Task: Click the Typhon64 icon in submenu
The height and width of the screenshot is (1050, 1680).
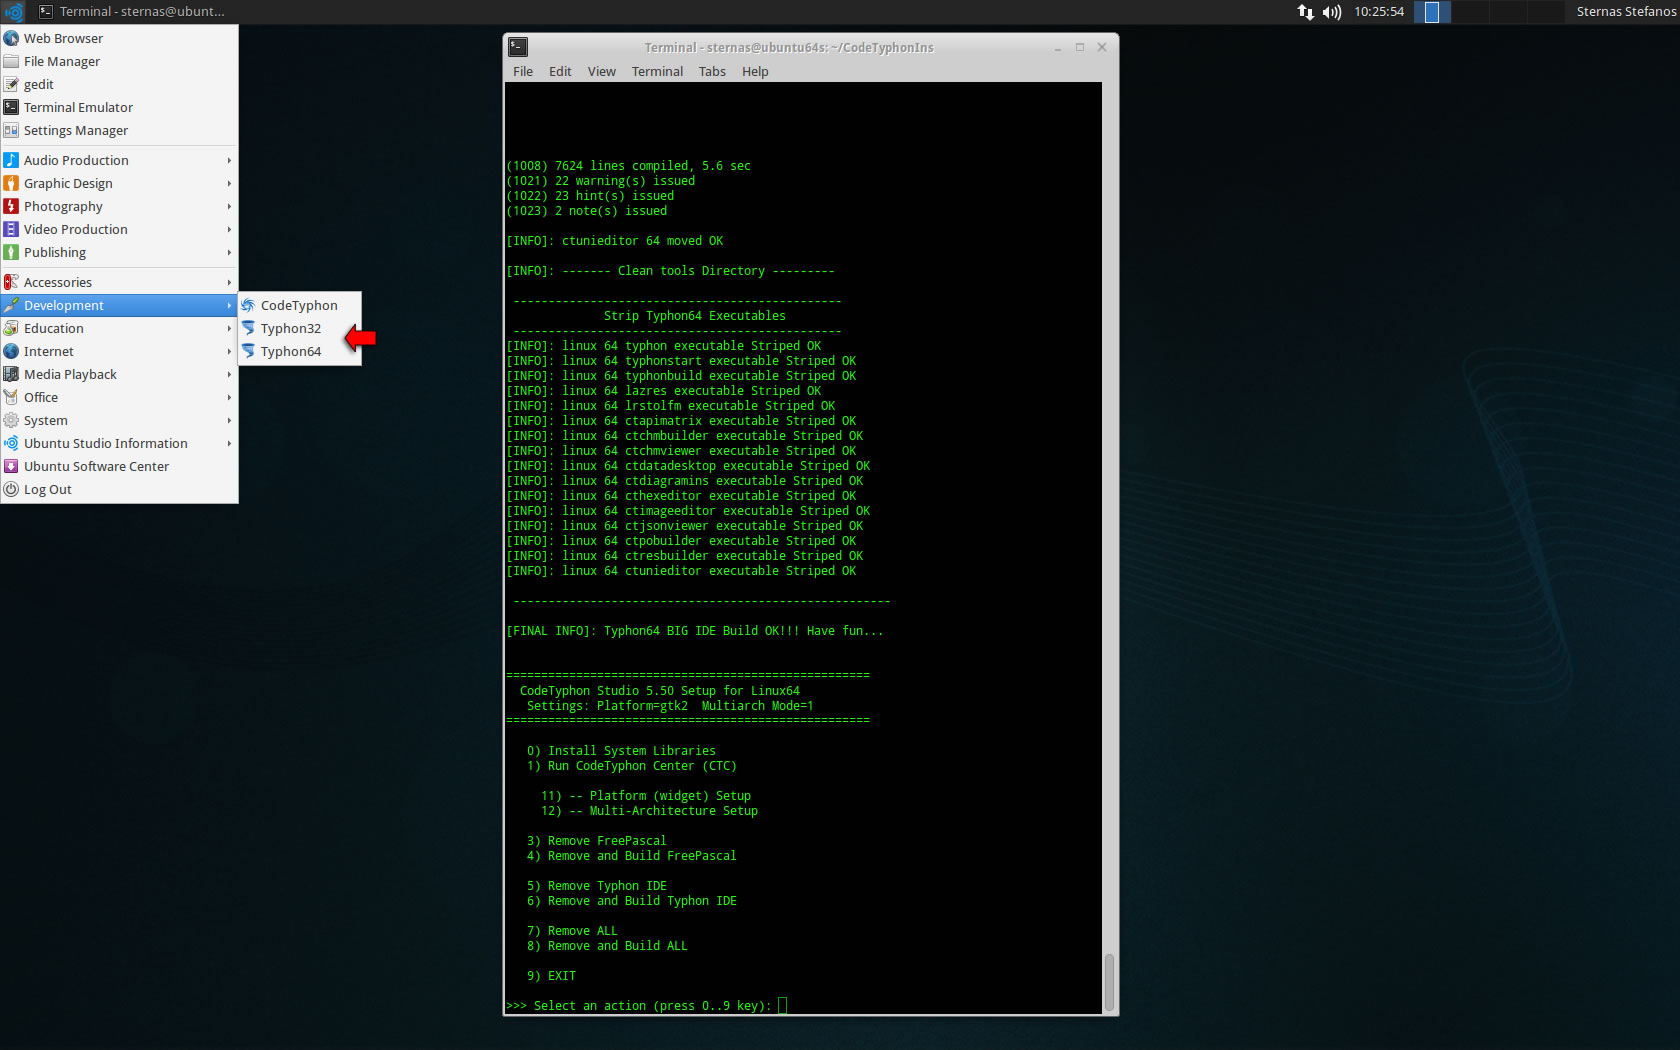Action: (x=248, y=351)
